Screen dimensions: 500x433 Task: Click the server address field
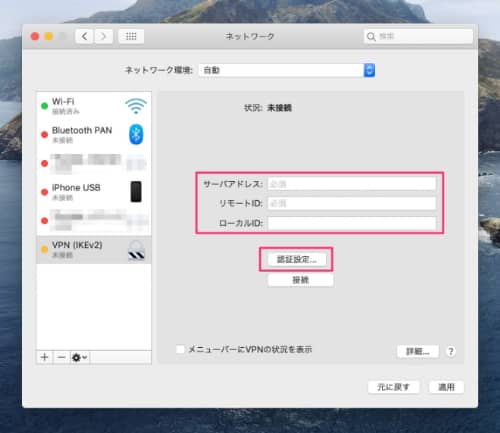(352, 184)
